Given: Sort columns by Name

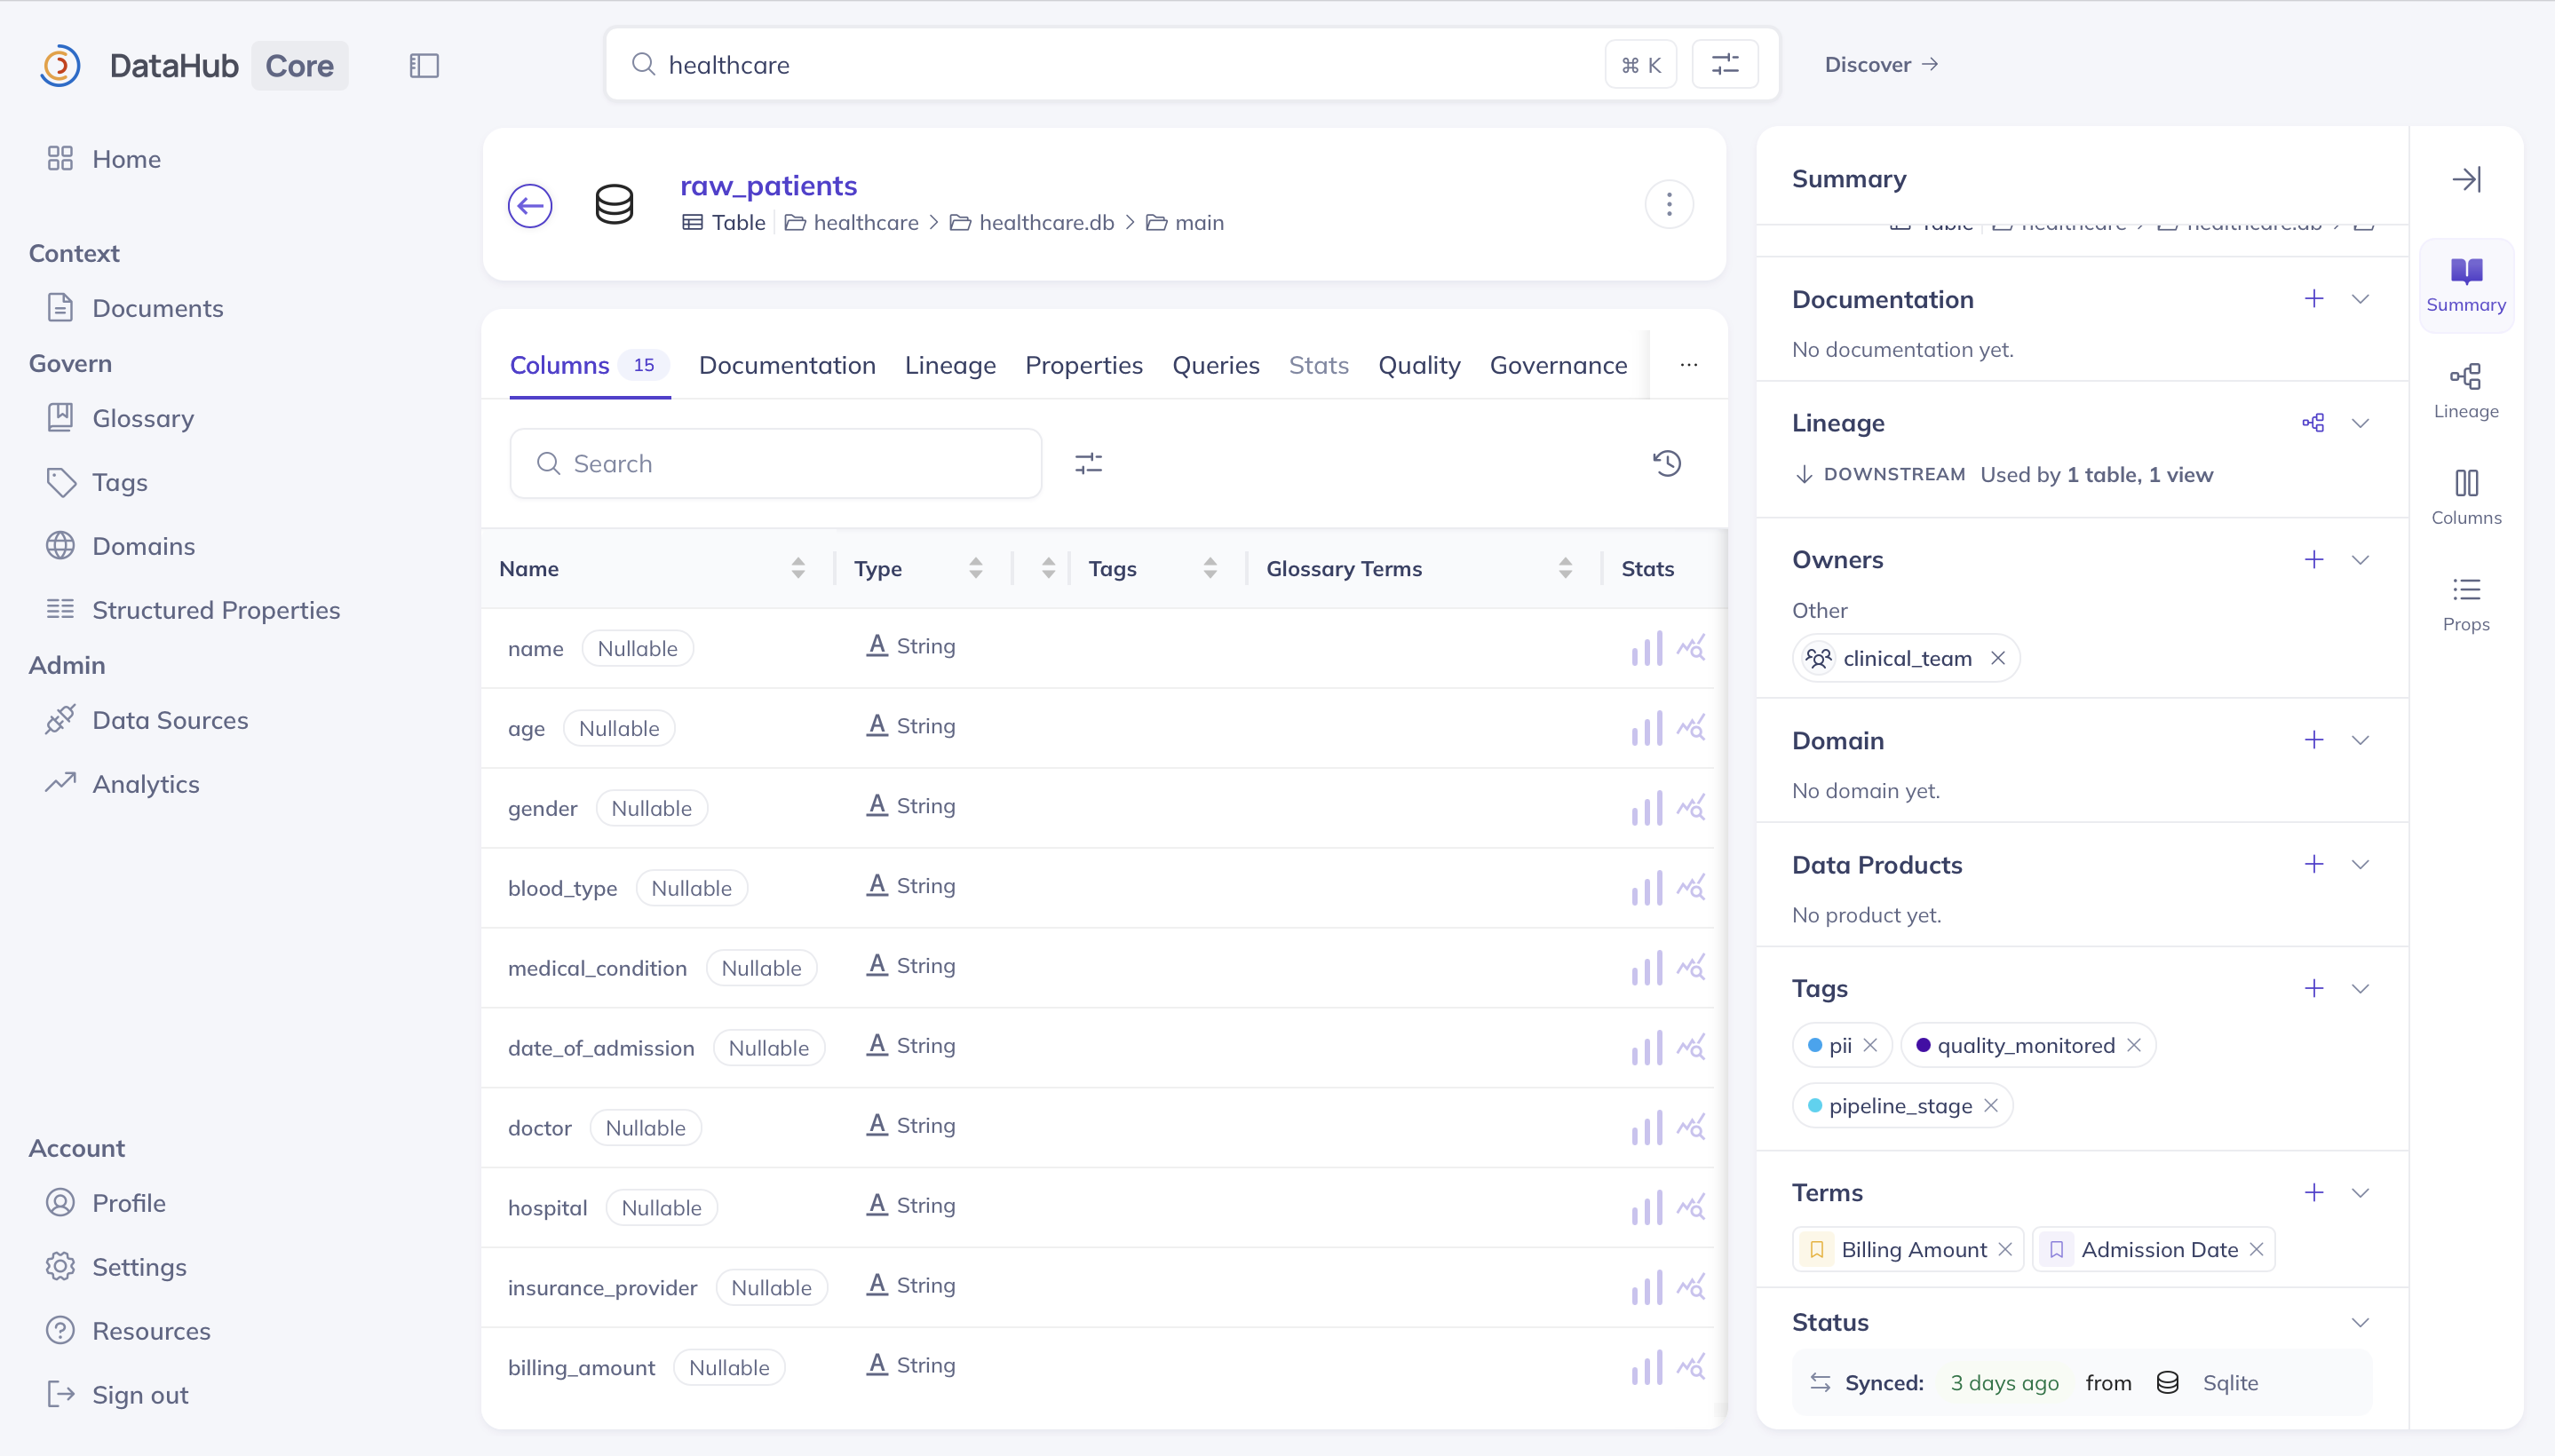Looking at the screenshot, I should pyautogui.click(x=797, y=568).
